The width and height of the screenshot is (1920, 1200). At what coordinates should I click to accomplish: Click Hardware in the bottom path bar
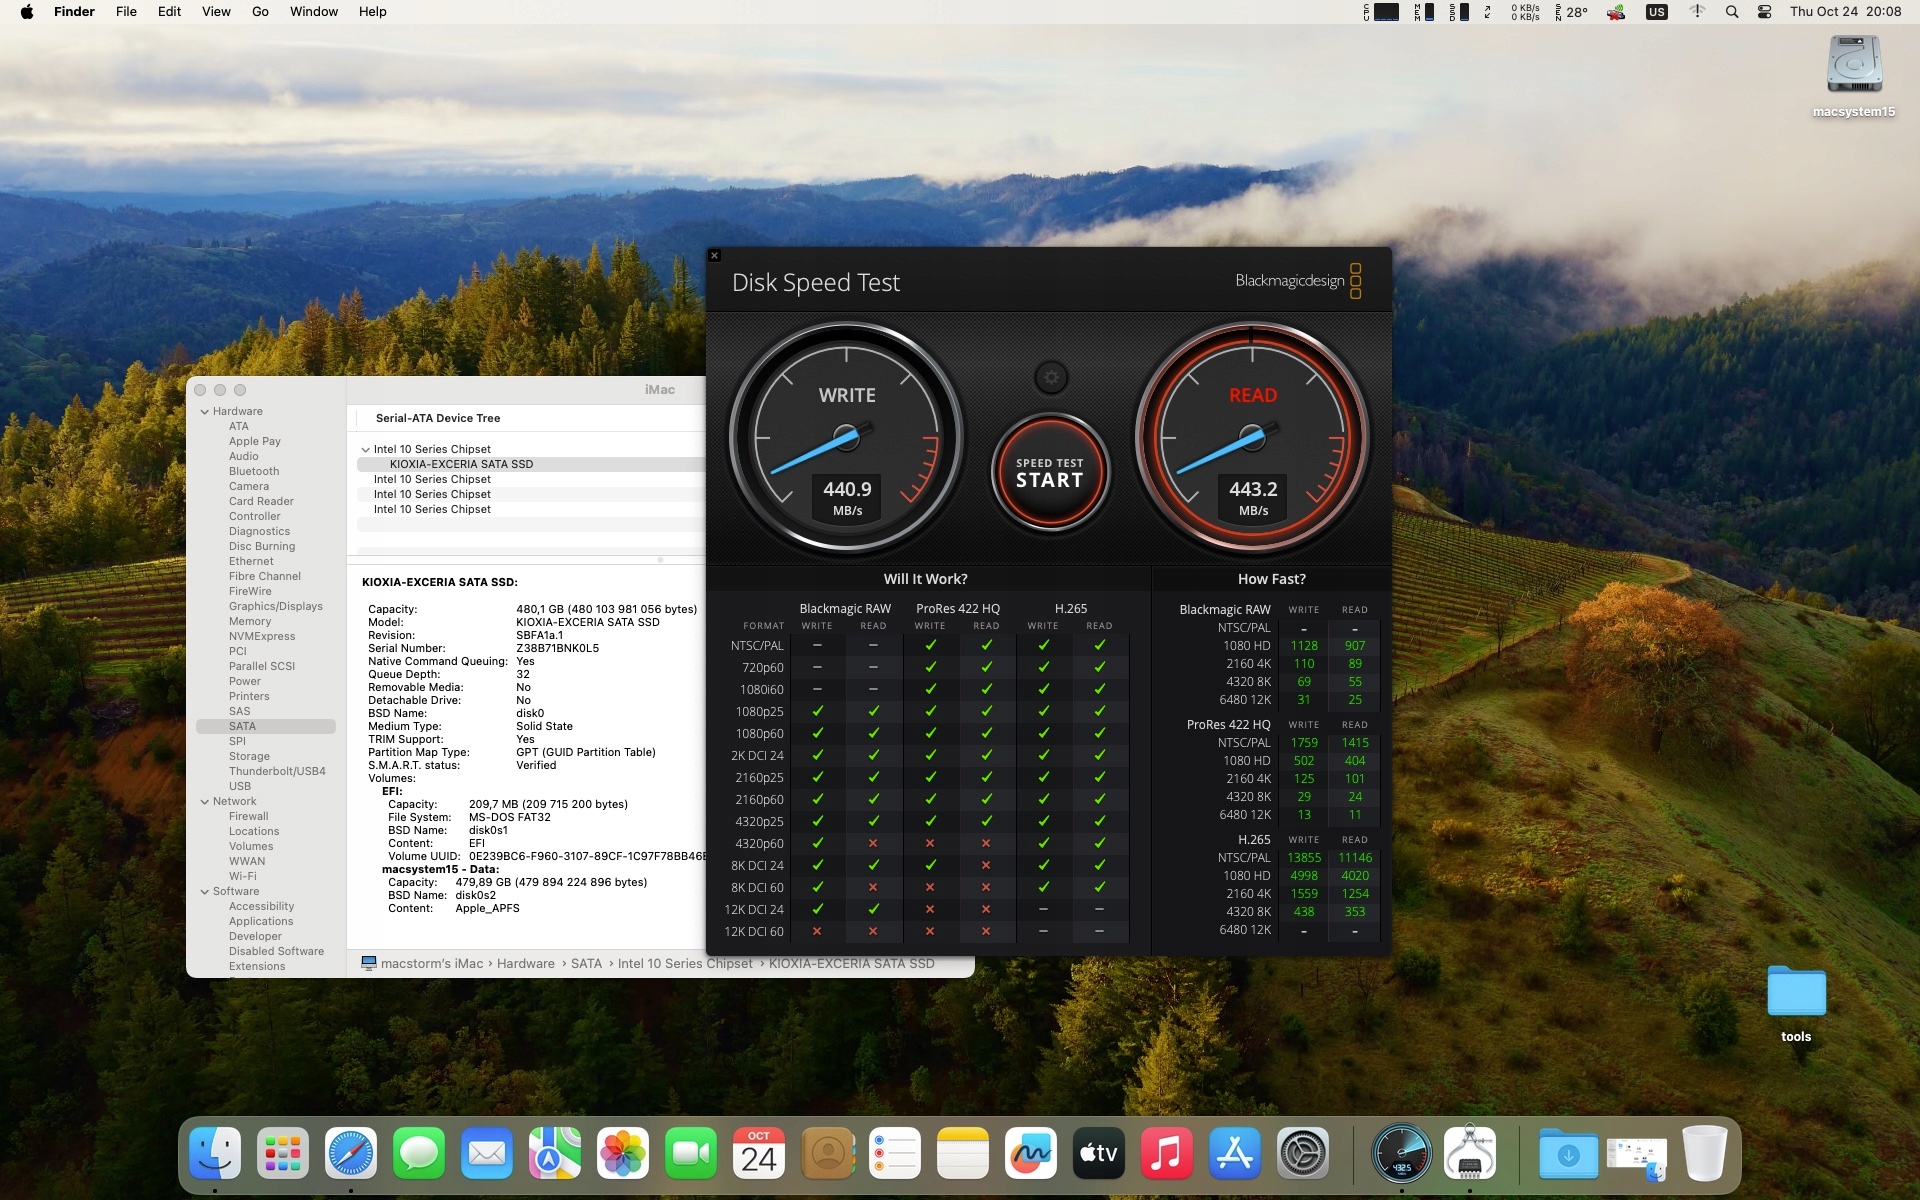coord(525,964)
